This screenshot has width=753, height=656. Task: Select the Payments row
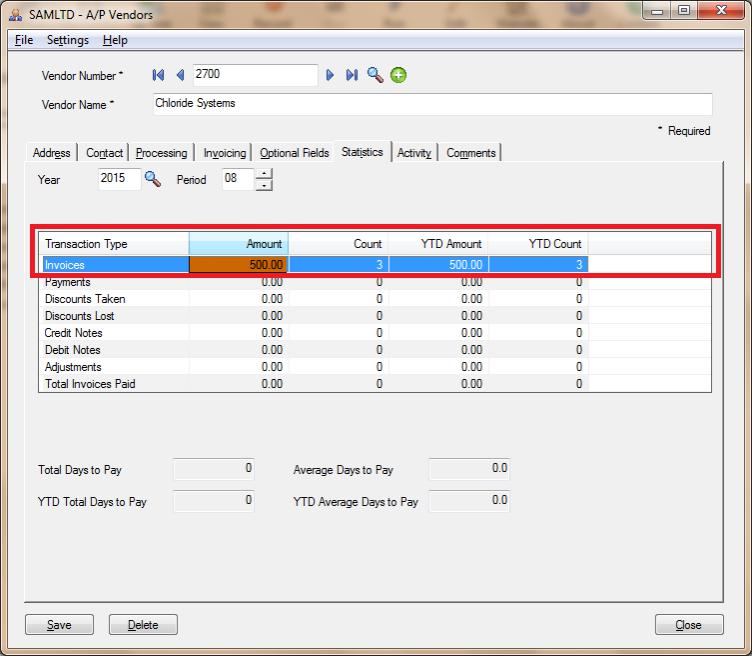pos(315,282)
